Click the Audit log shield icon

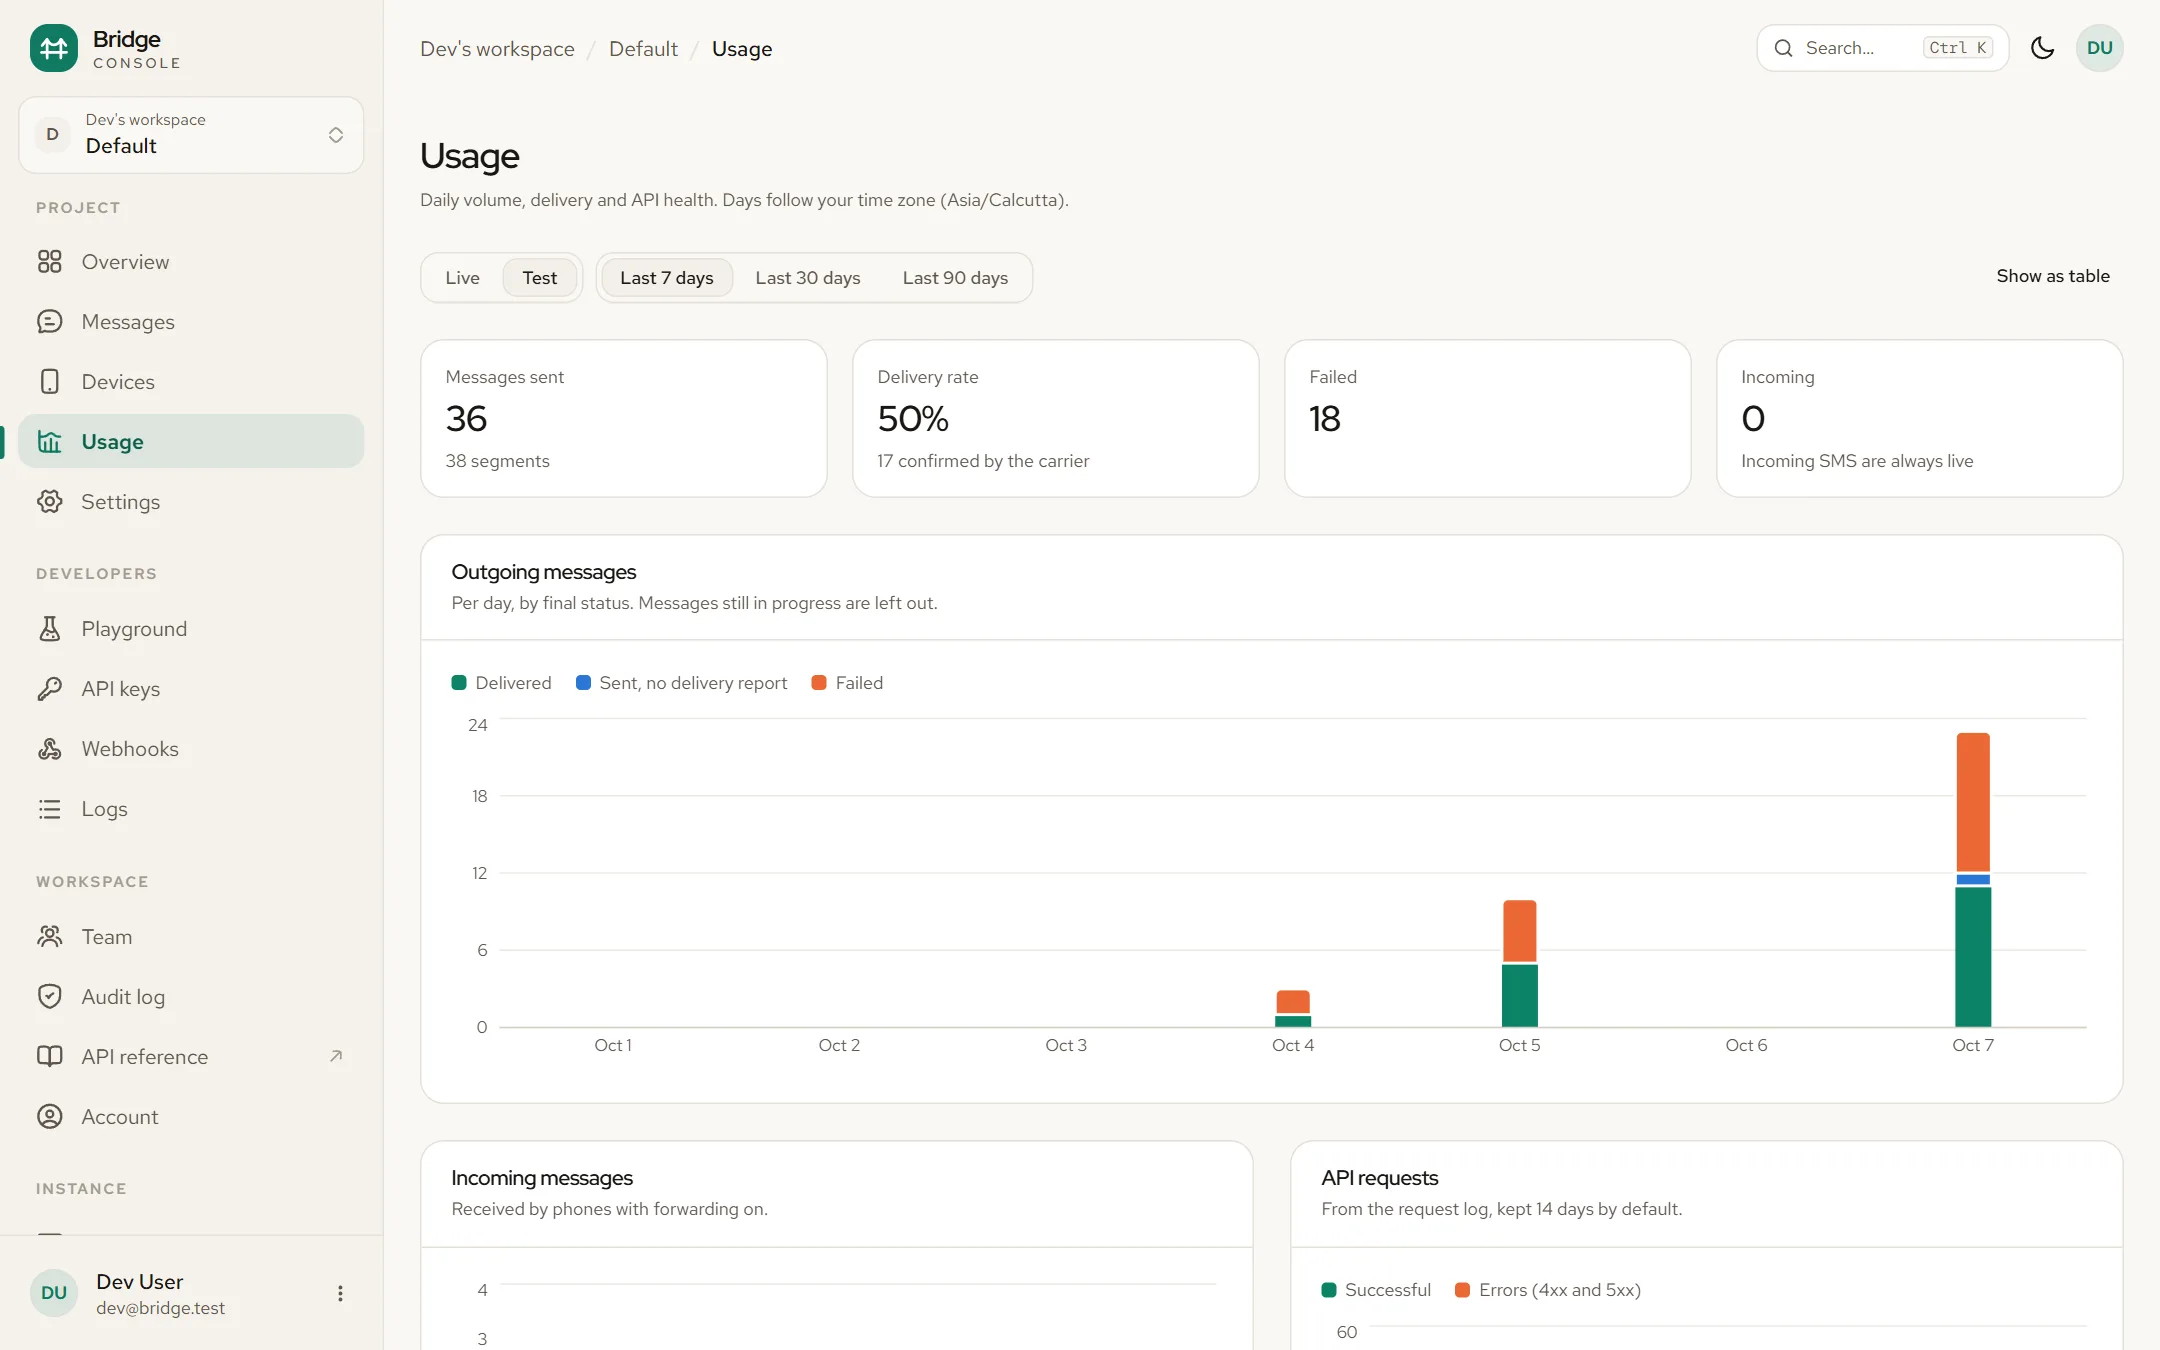pos(50,997)
